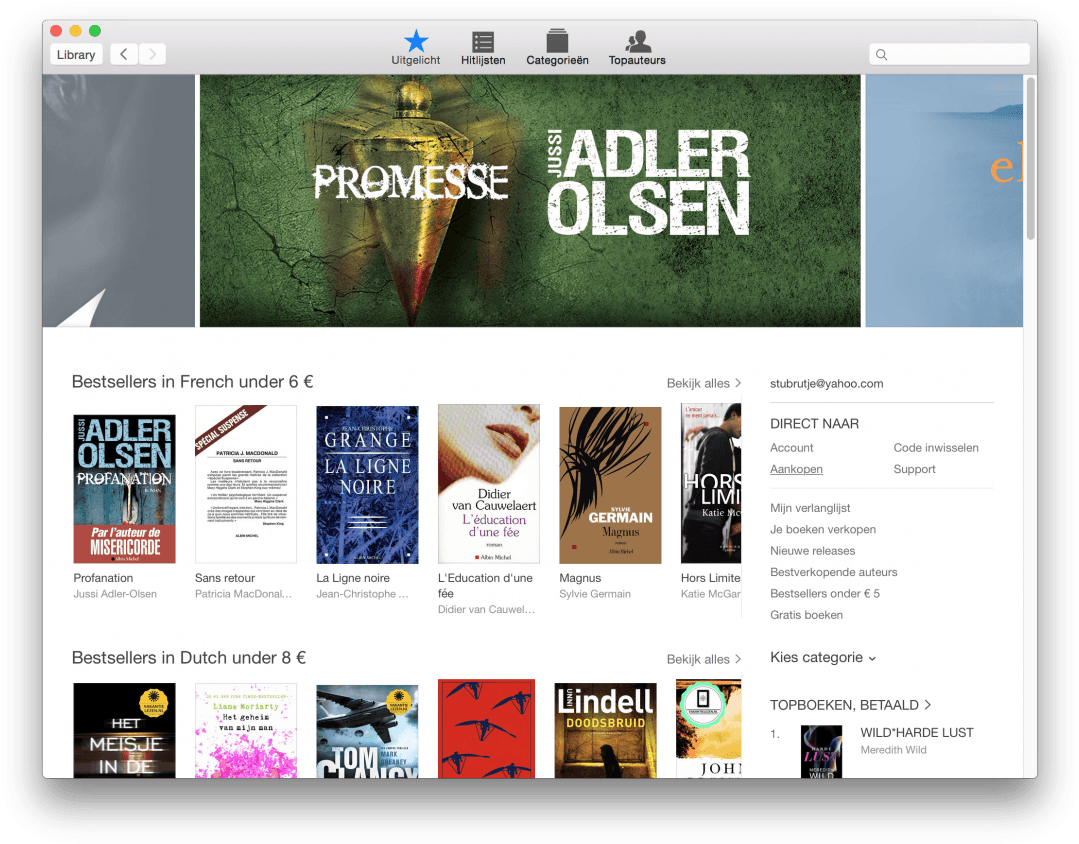The image size is (1079, 844).
Task: Open the Liane Moriarty Het geheim cover
Action: tap(246, 730)
